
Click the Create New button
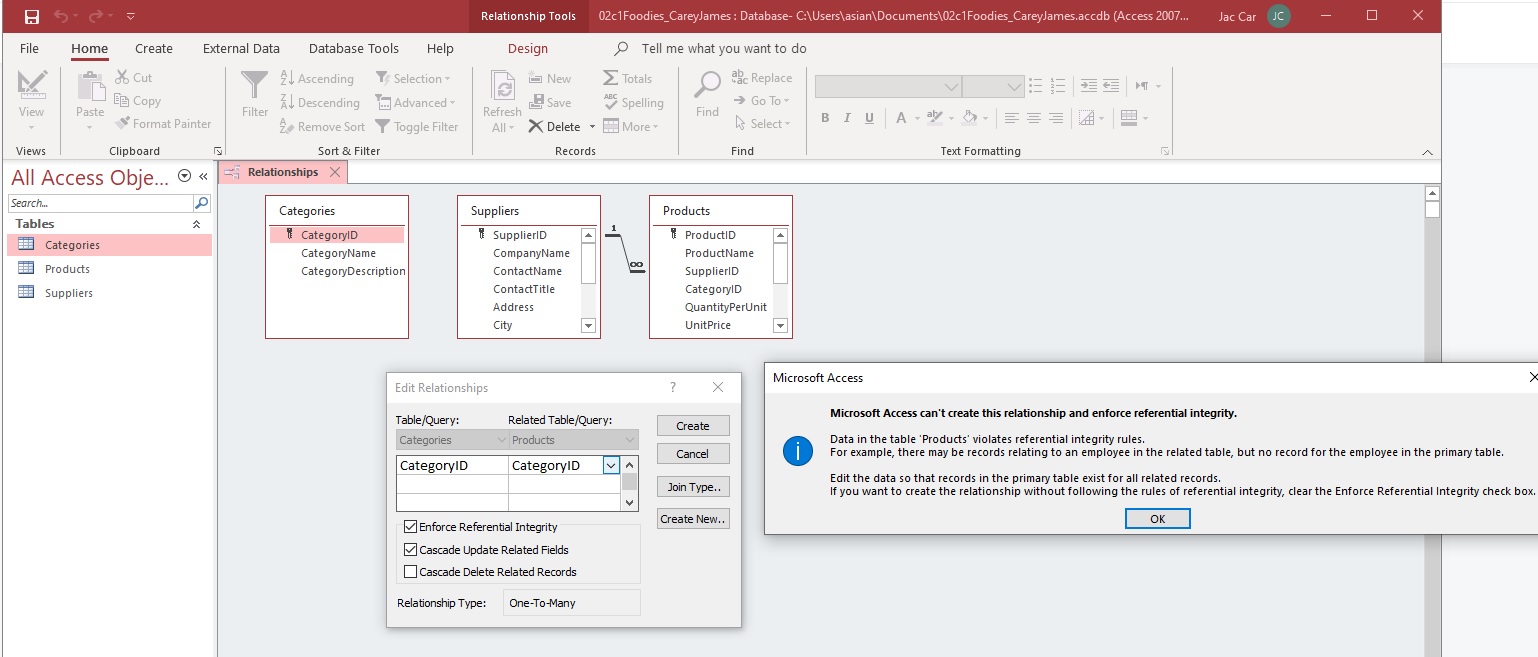tap(693, 519)
